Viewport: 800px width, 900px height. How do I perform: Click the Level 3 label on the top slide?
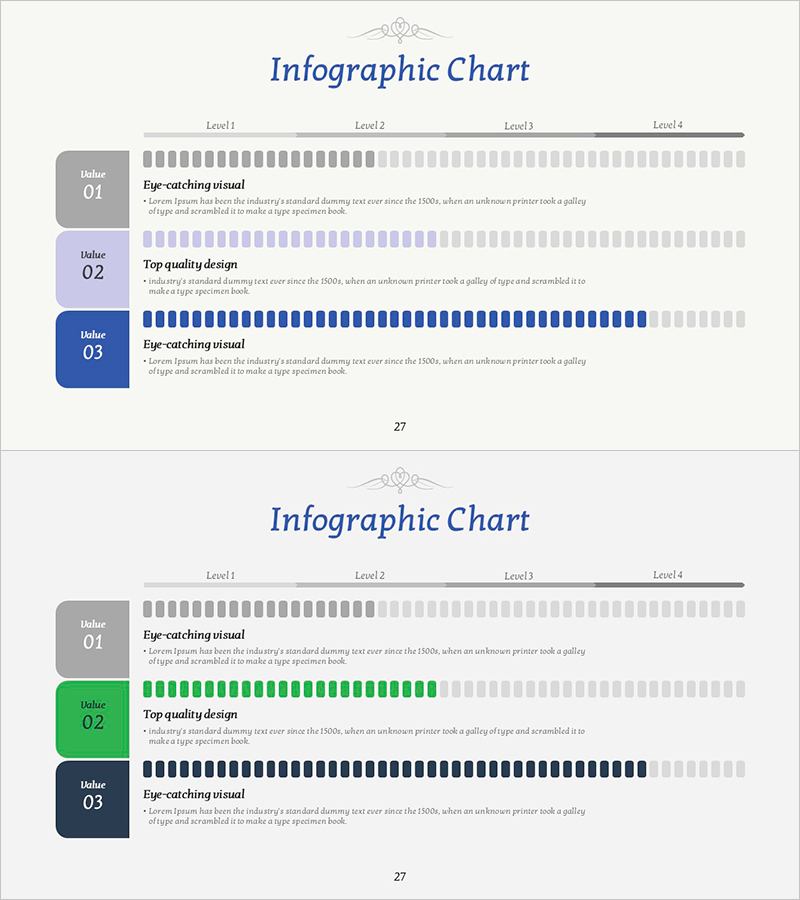(x=518, y=126)
